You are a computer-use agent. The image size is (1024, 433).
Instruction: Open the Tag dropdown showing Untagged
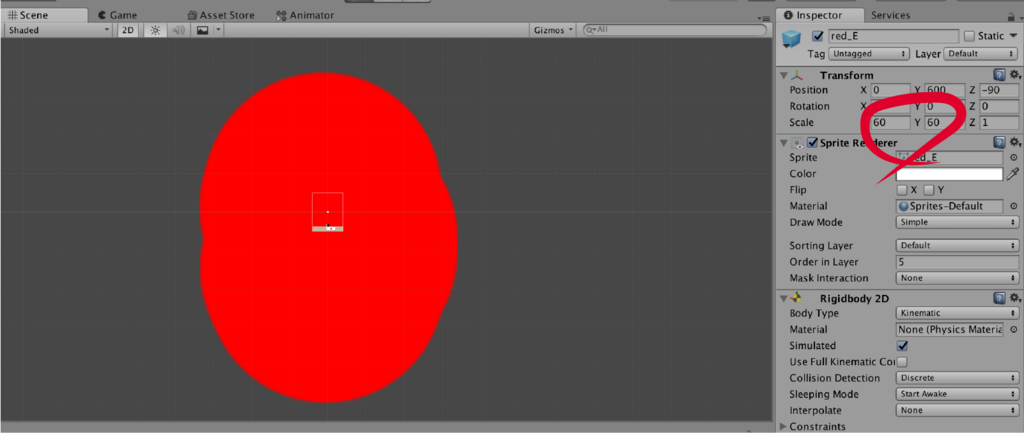pyautogui.click(x=869, y=54)
